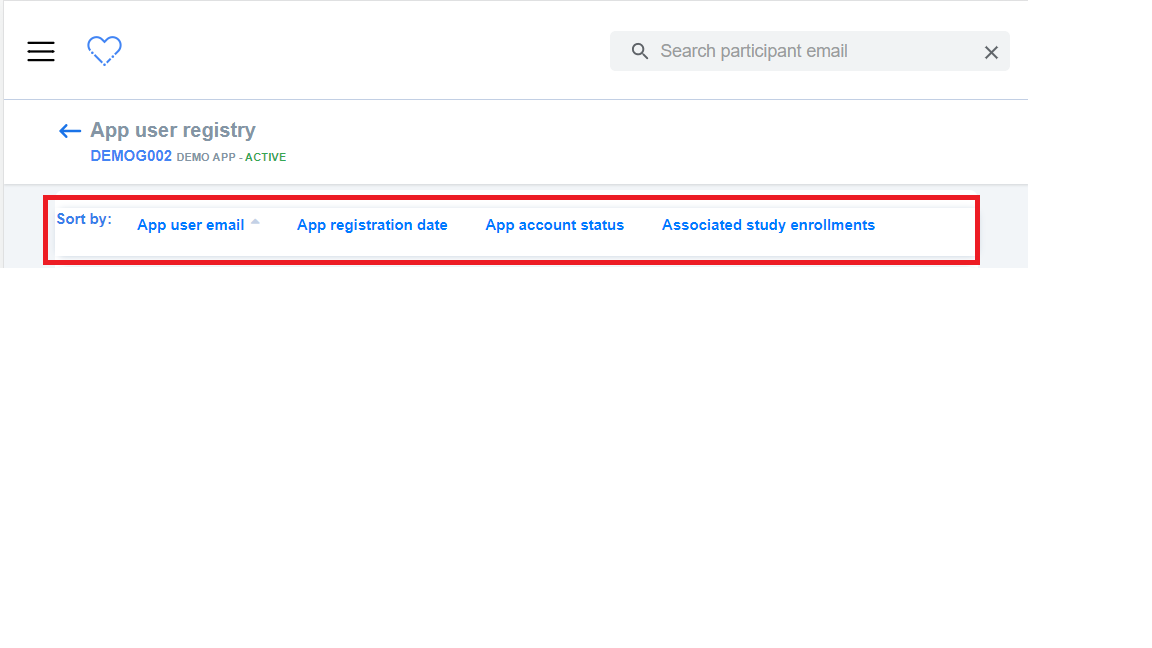Focus the Search participant email field
1152x648 pixels.
[810, 51]
